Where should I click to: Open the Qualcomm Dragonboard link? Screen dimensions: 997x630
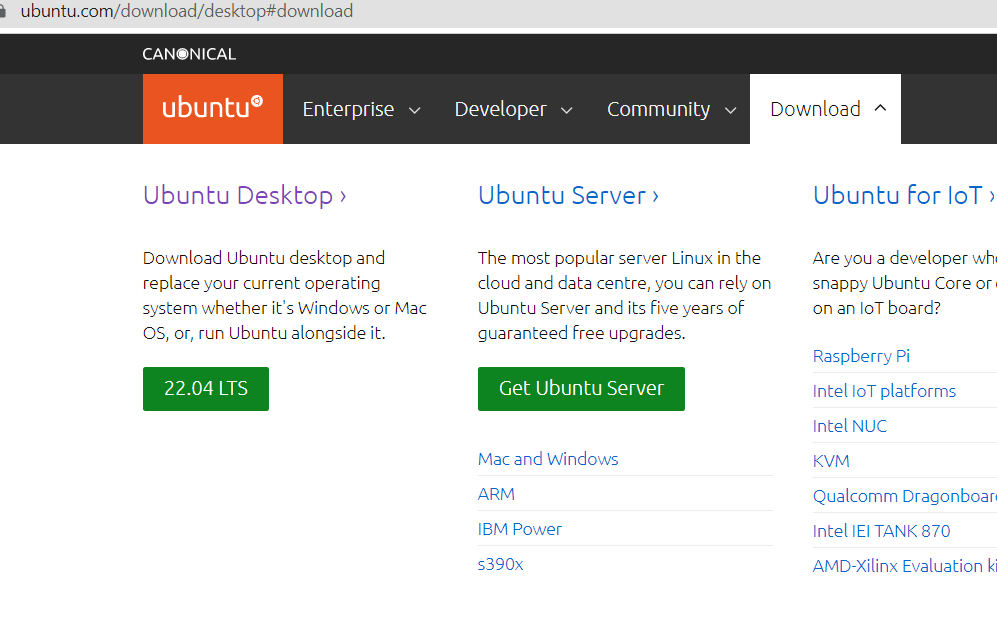click(905, 496)
